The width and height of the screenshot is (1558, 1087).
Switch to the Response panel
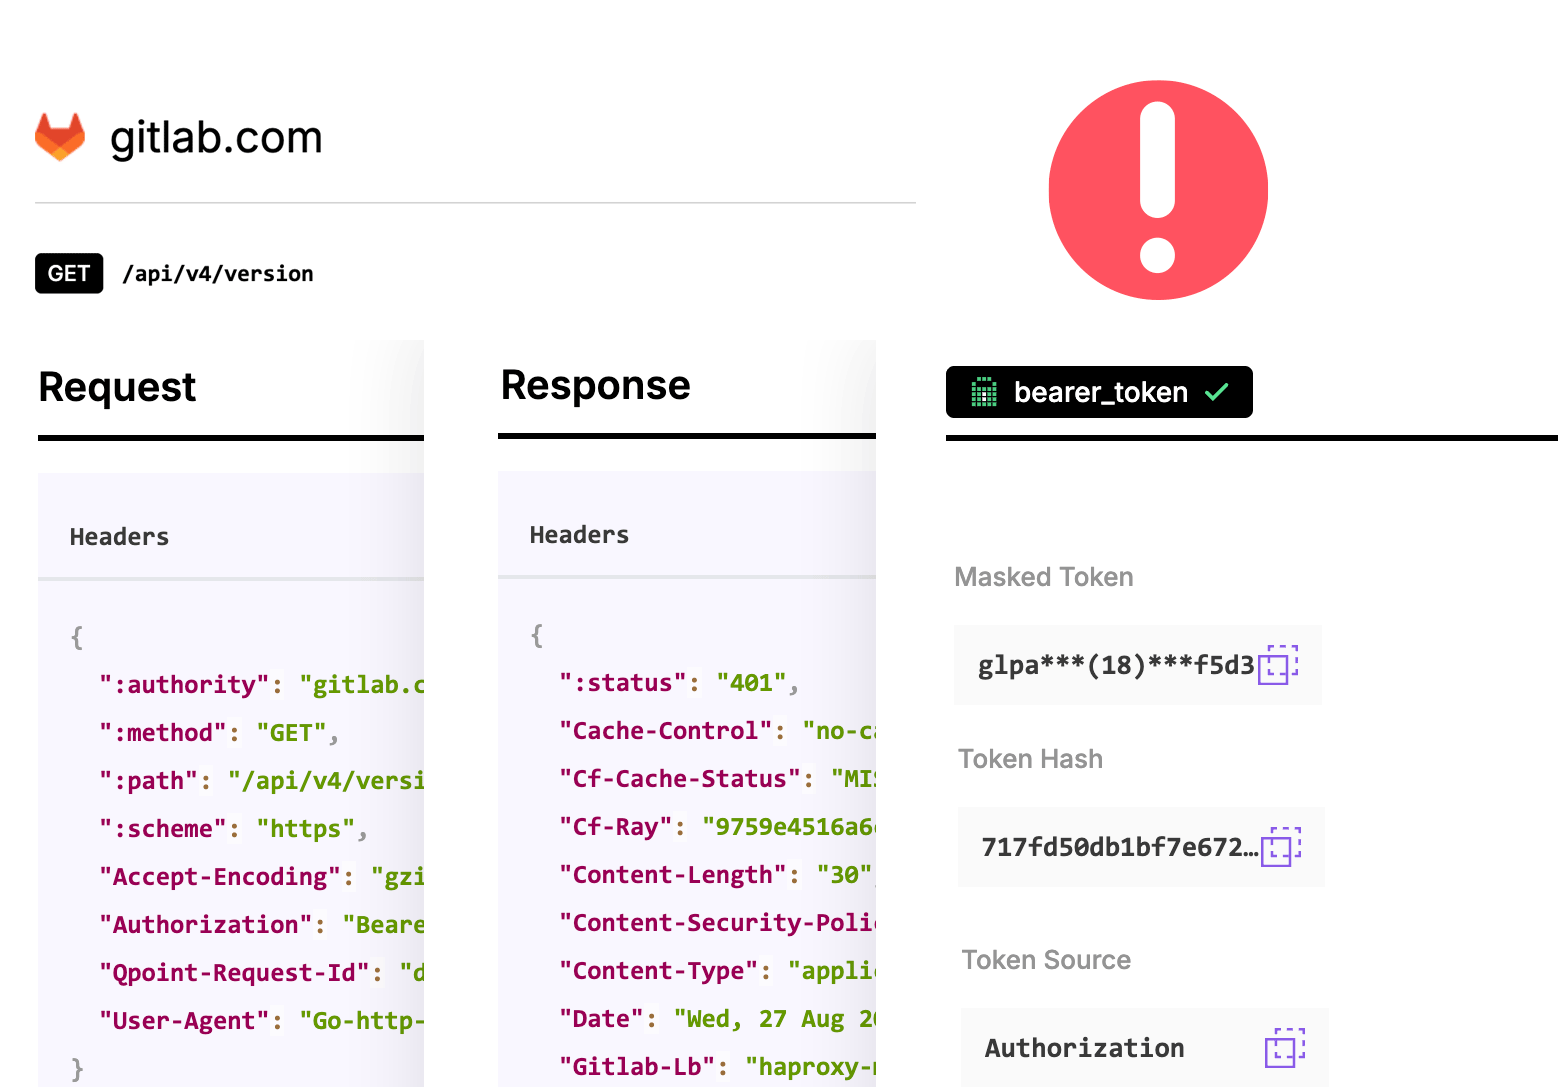coord(595,384)
